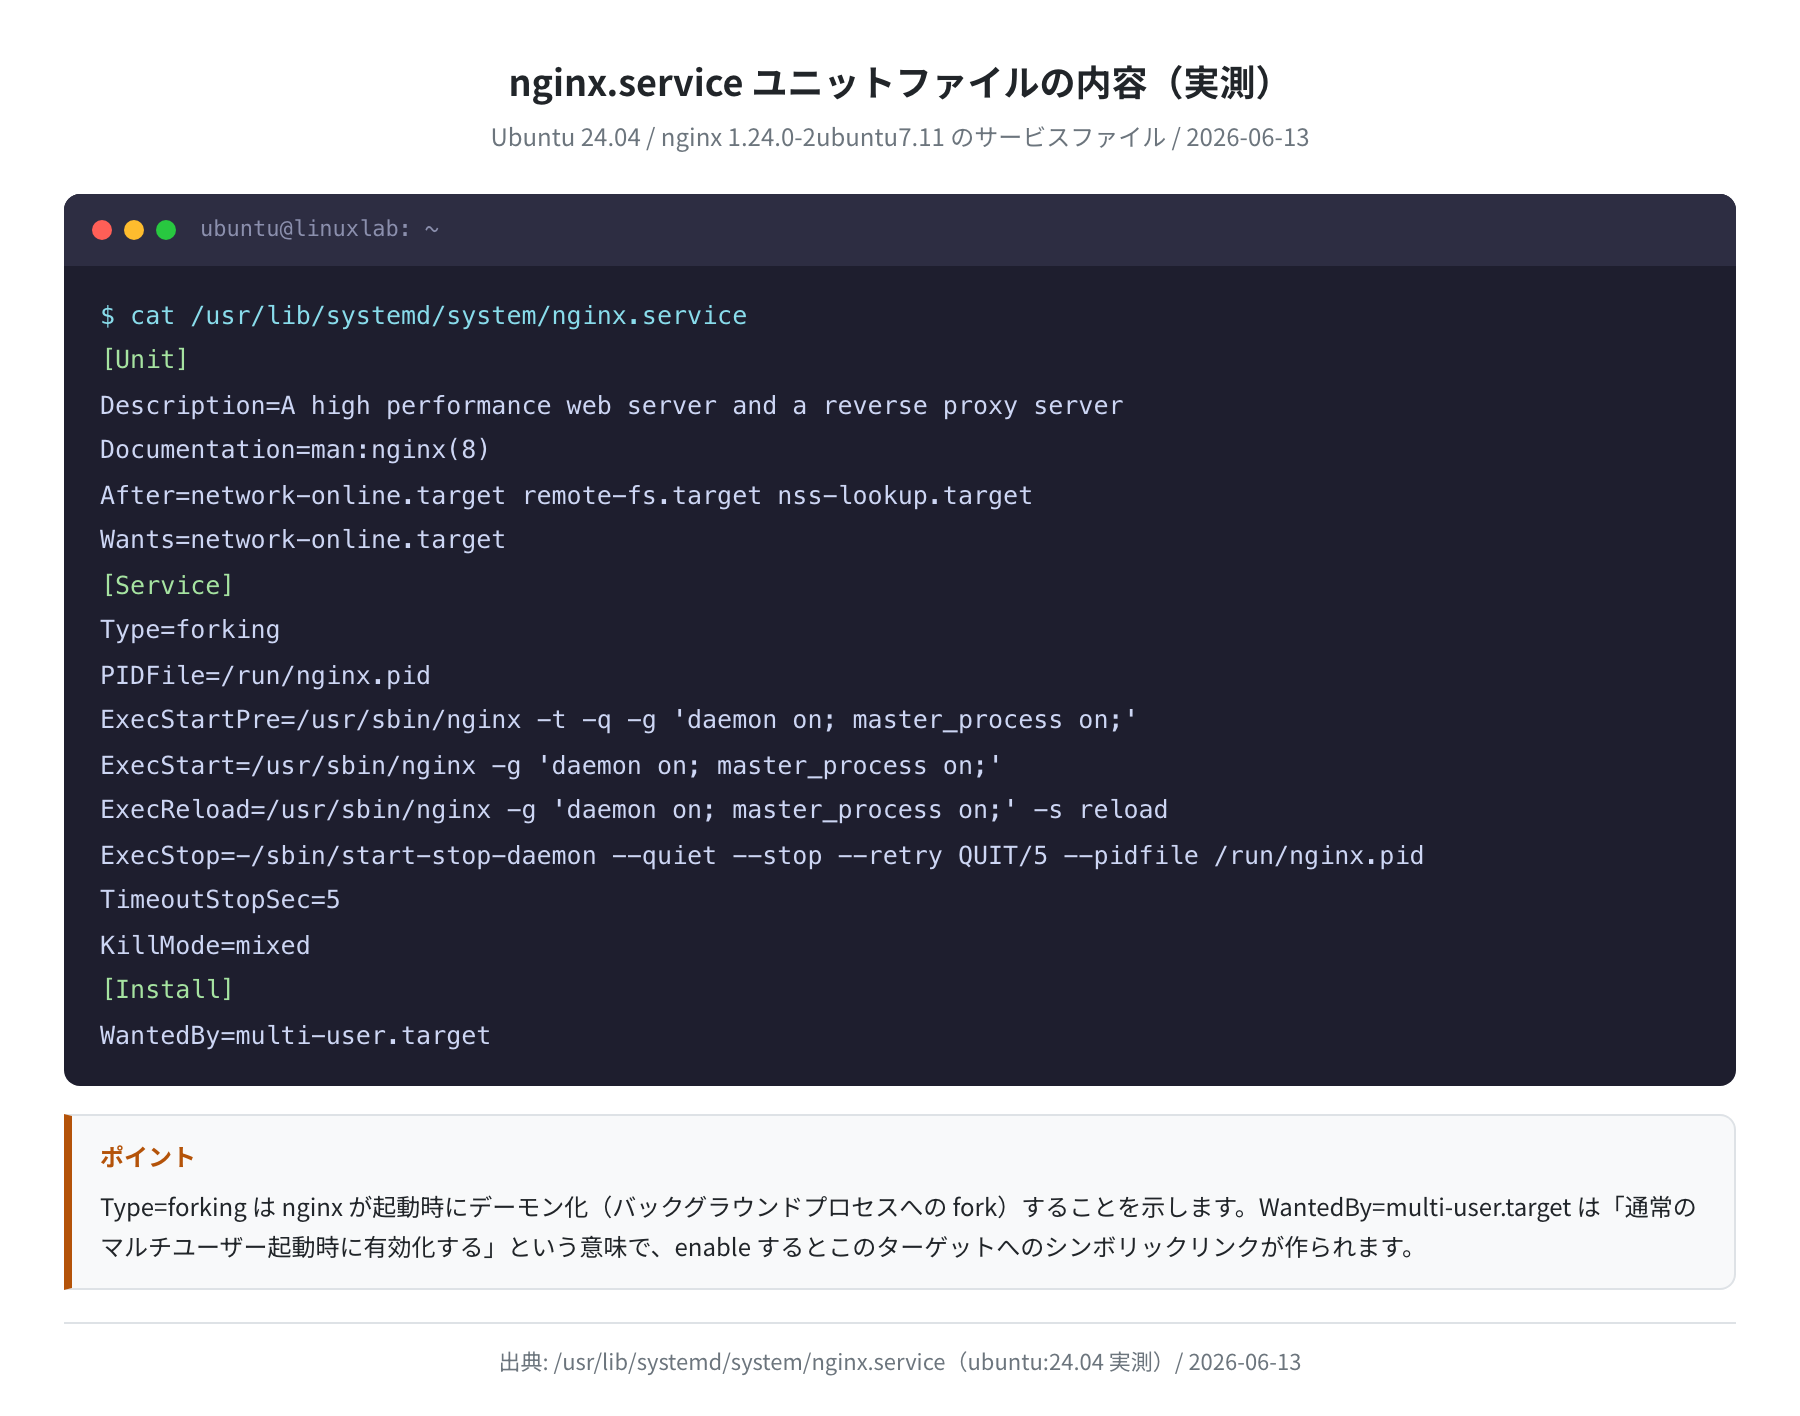
Task: Click the '[Service]' section header
Action: 167,586
